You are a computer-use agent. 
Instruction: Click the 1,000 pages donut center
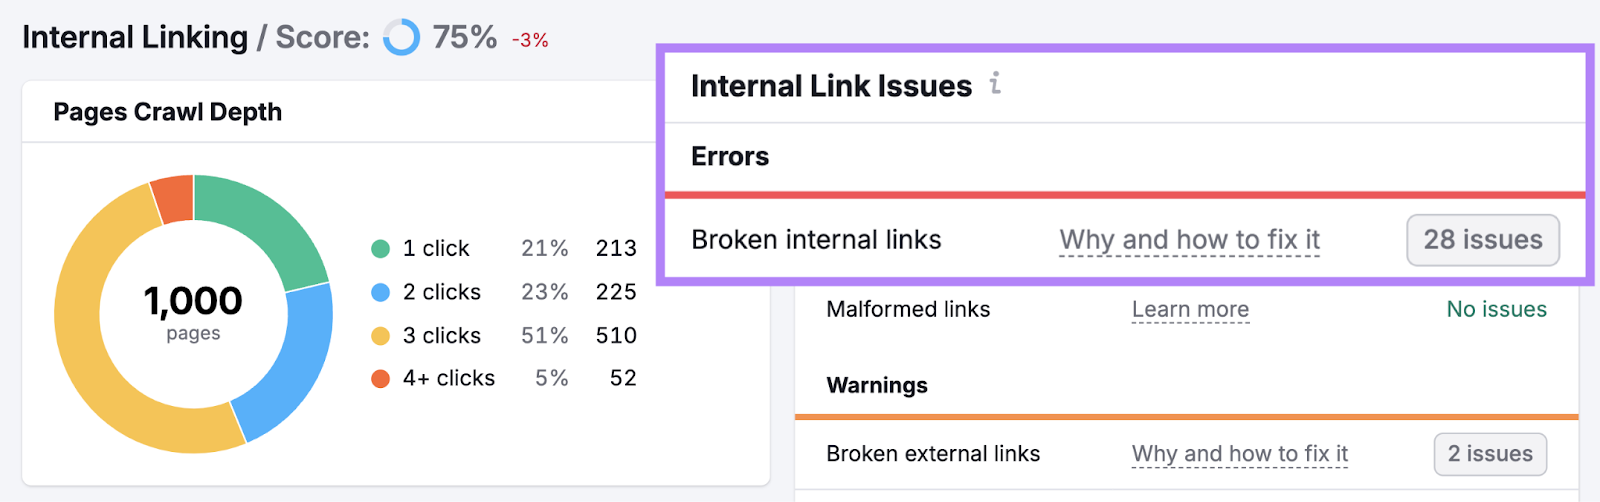pos(193,312)
